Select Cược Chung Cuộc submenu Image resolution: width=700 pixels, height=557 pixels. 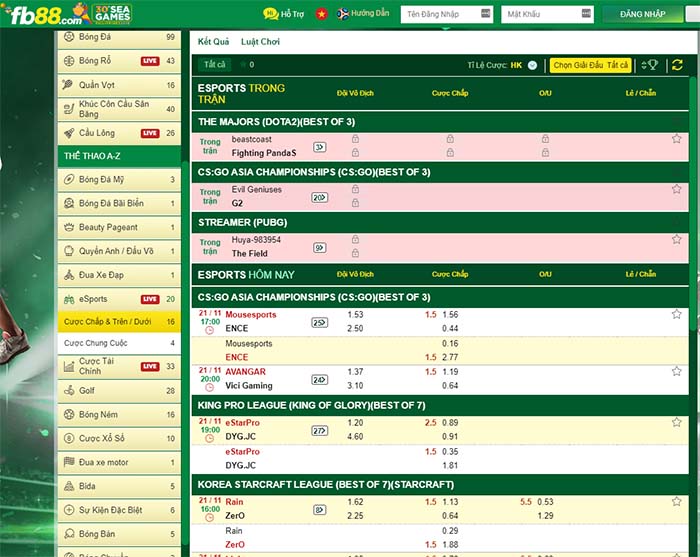pyautogui.click(x=119, y=343)
